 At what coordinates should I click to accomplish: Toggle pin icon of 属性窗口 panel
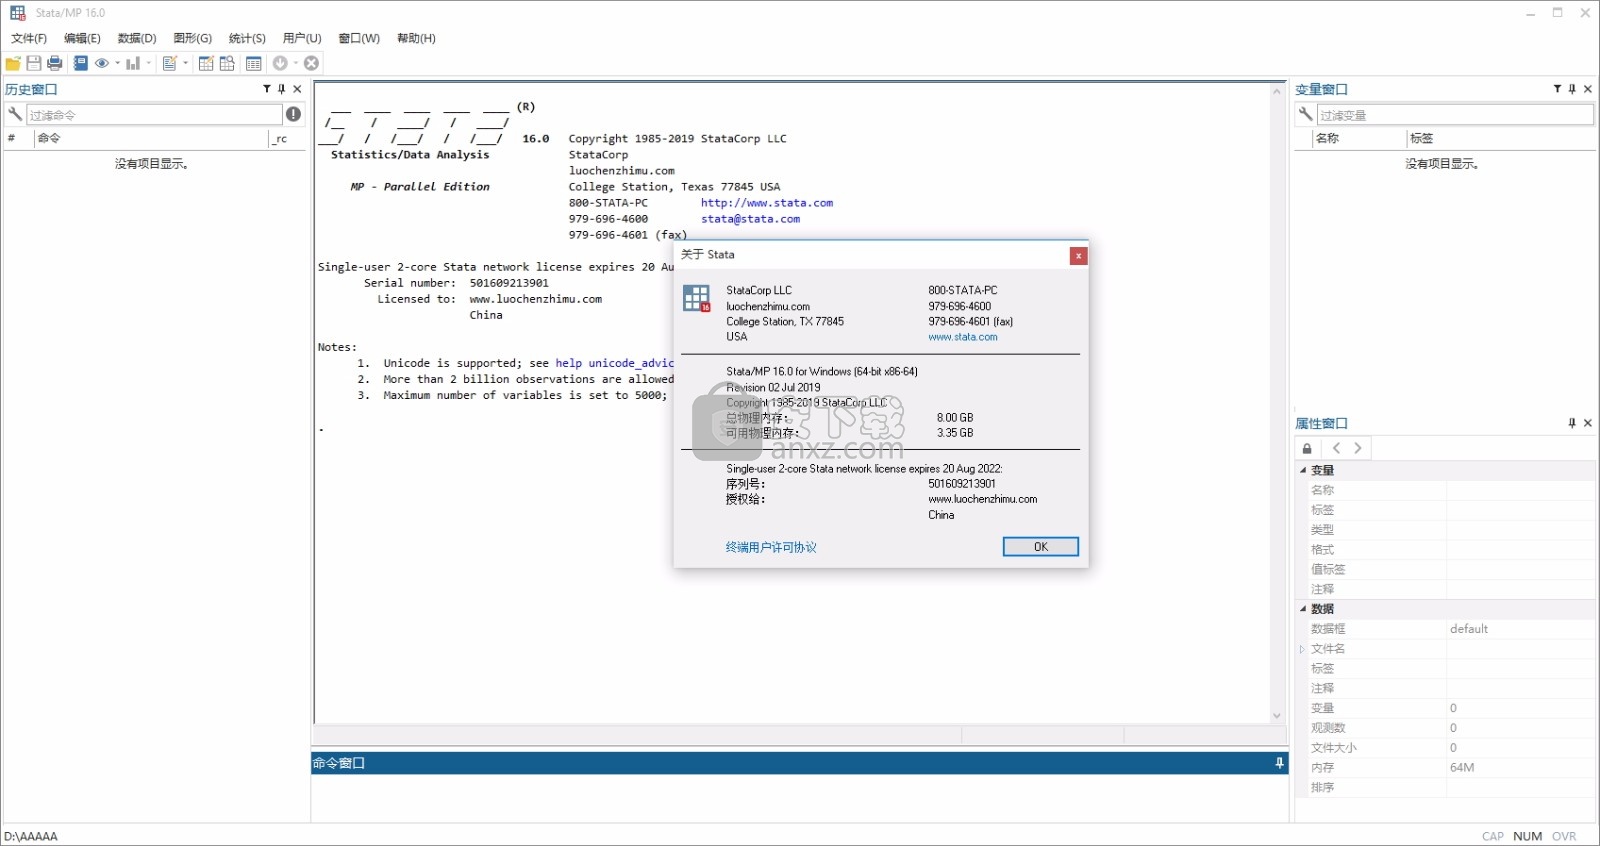tap(1572, 423)
